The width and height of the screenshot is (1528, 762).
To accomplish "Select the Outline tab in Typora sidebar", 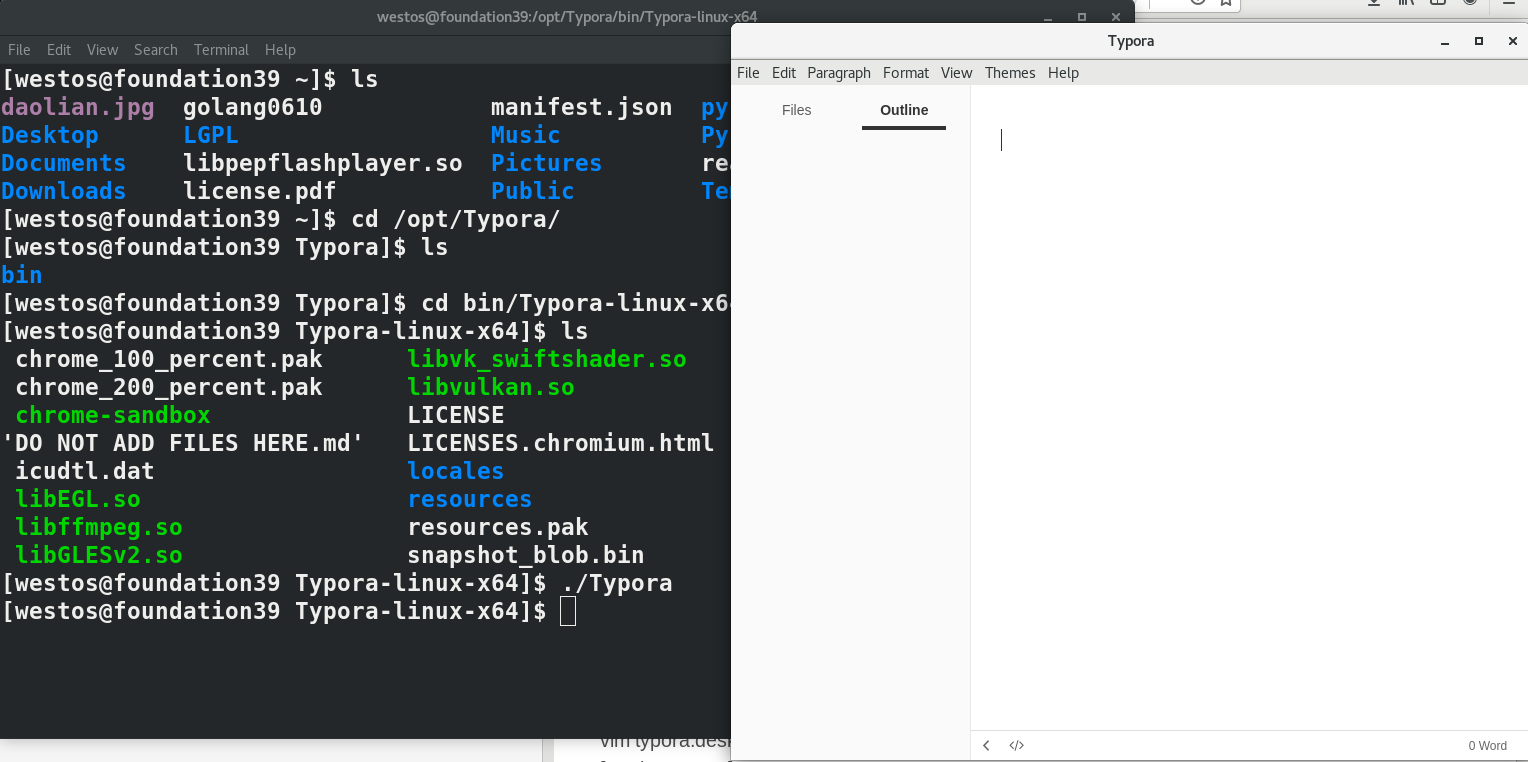I will pyautogui.click(x=903, y=110).
